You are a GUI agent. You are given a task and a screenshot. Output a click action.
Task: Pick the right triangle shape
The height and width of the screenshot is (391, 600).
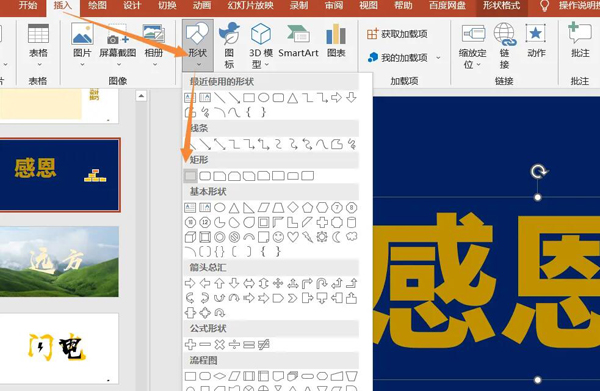(249, 208)
